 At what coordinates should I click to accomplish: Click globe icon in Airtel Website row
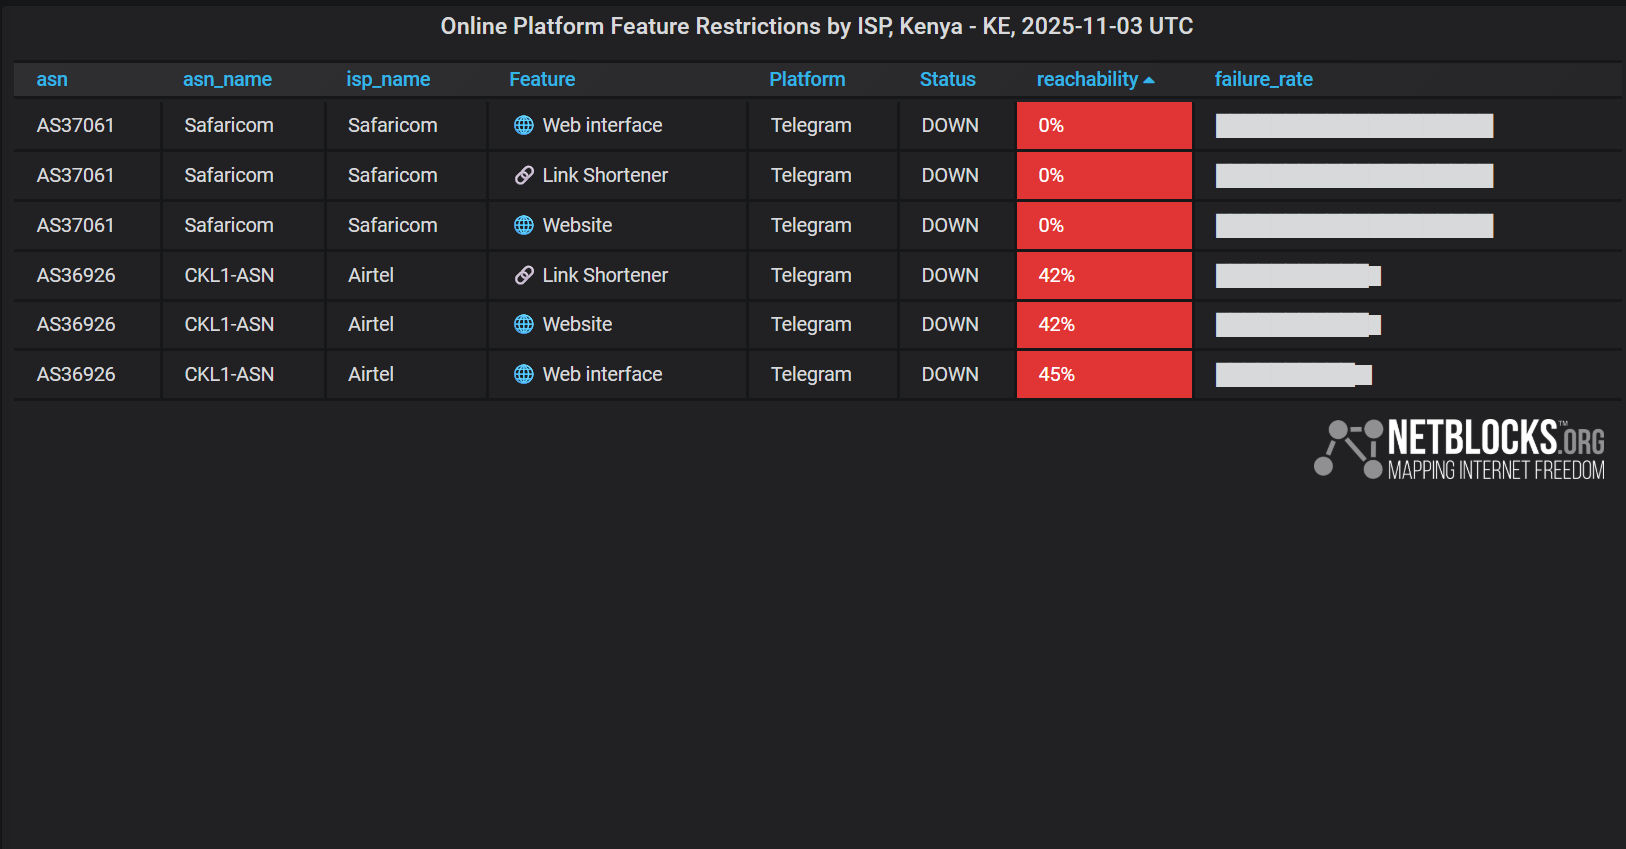[x=523, y=324]
